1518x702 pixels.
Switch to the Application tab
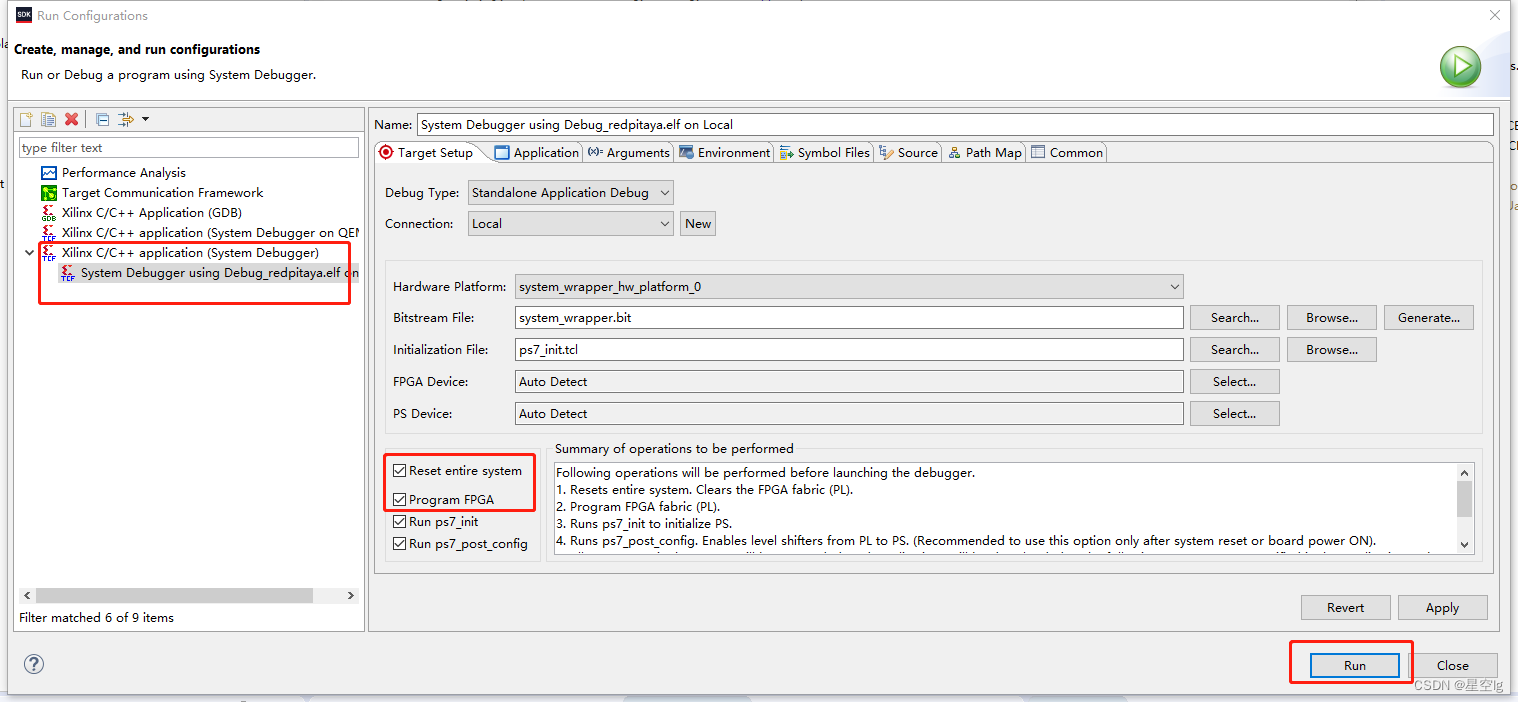click(538, 152)
